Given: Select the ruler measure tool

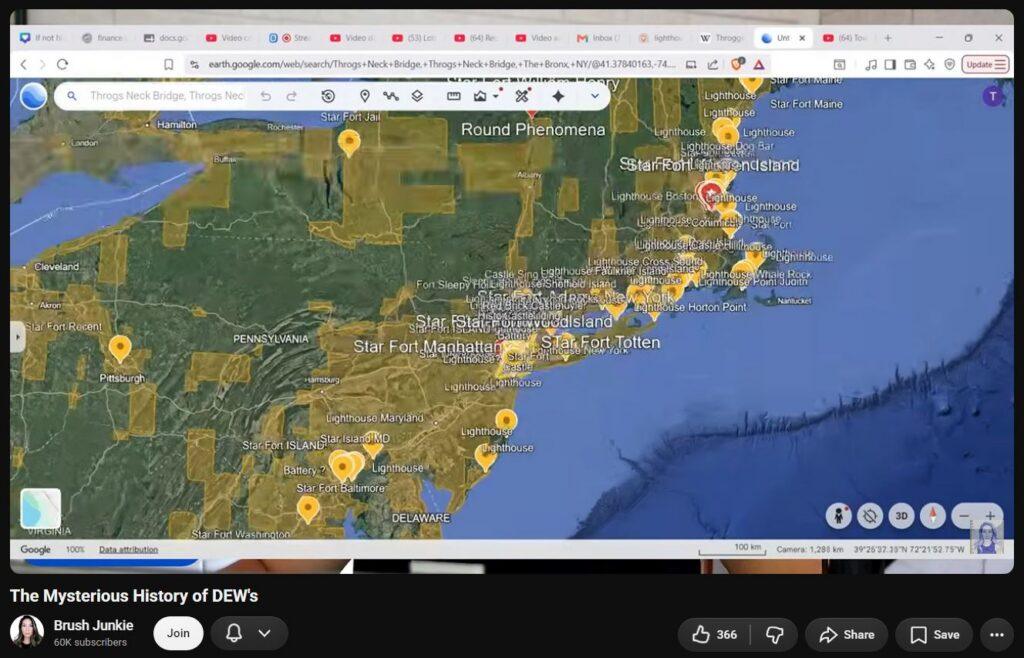Looking at the screenshot, I should coord(454,96).
